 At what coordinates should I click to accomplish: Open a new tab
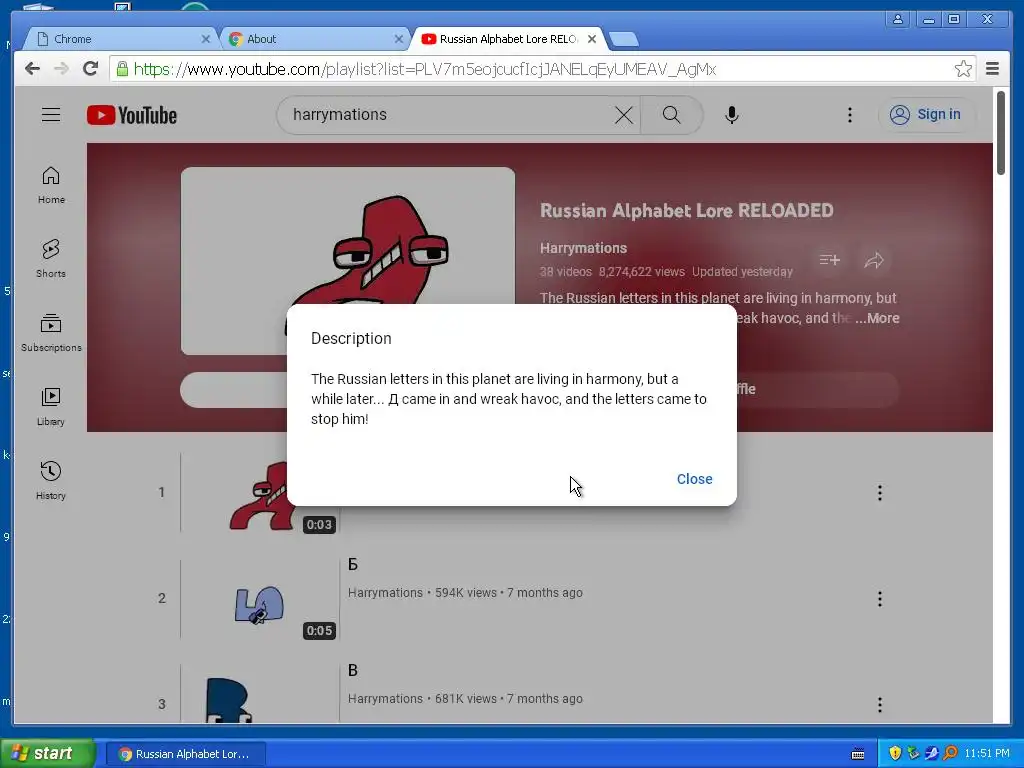click(624, 40)
